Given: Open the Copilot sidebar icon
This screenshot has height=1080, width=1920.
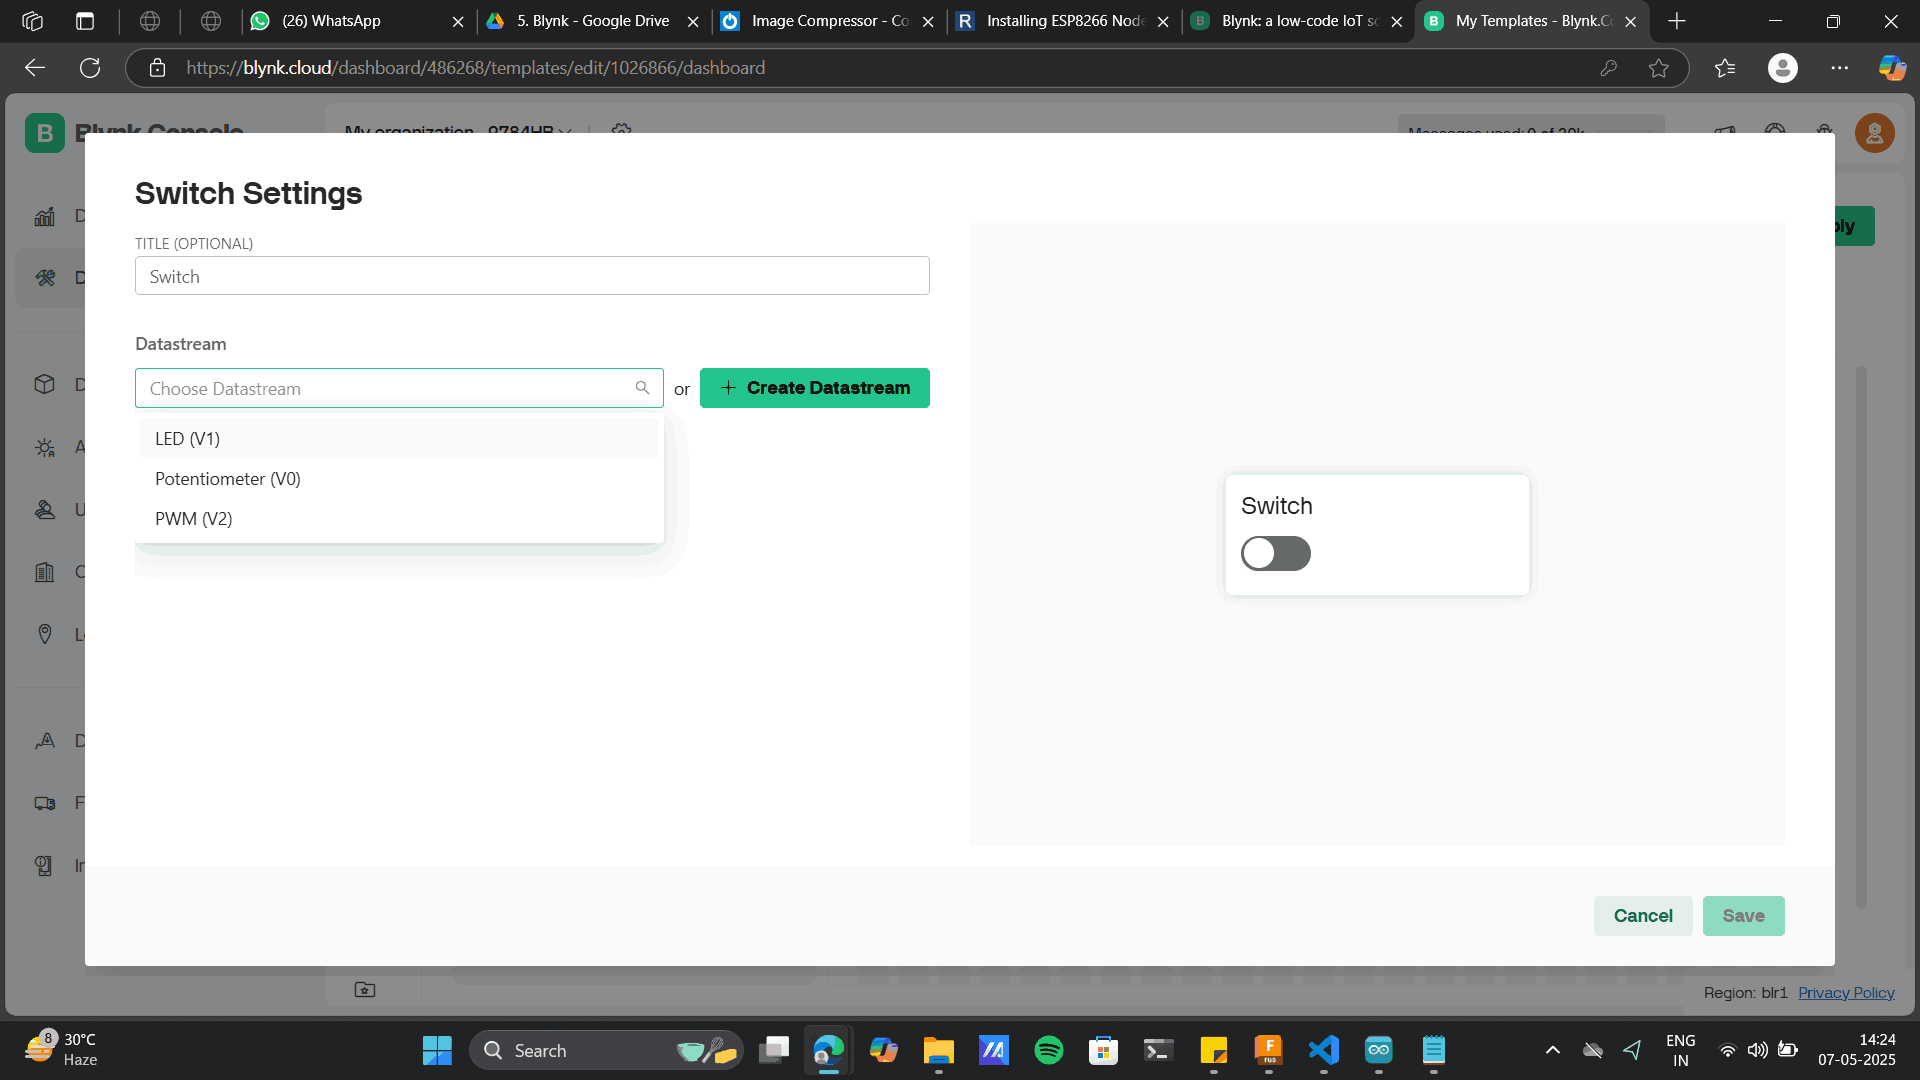Looking at the screenshot, I should (1892, 68).
